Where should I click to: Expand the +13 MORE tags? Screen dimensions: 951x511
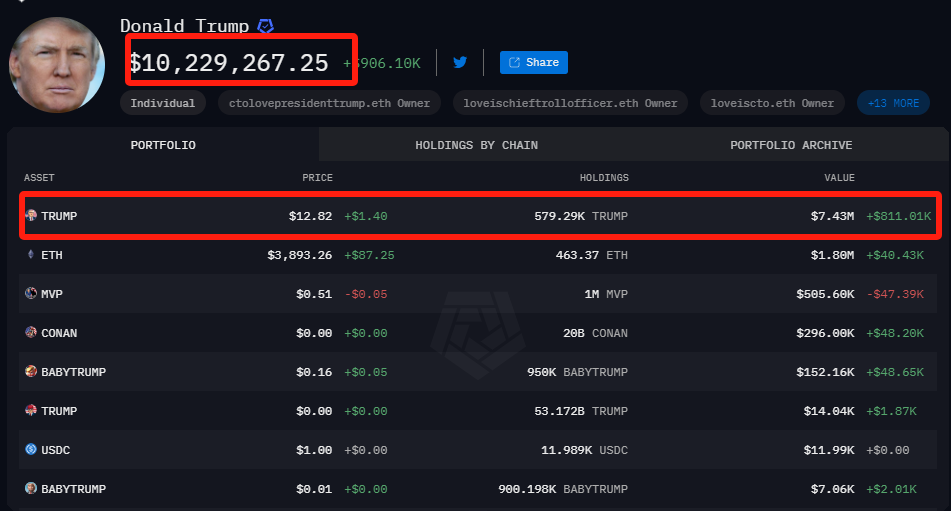[893, 103]
